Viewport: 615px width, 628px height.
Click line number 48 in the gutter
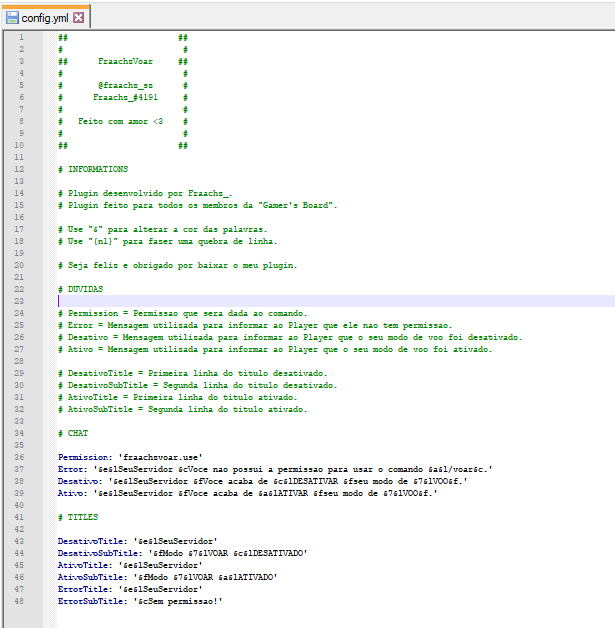[19, 602]
